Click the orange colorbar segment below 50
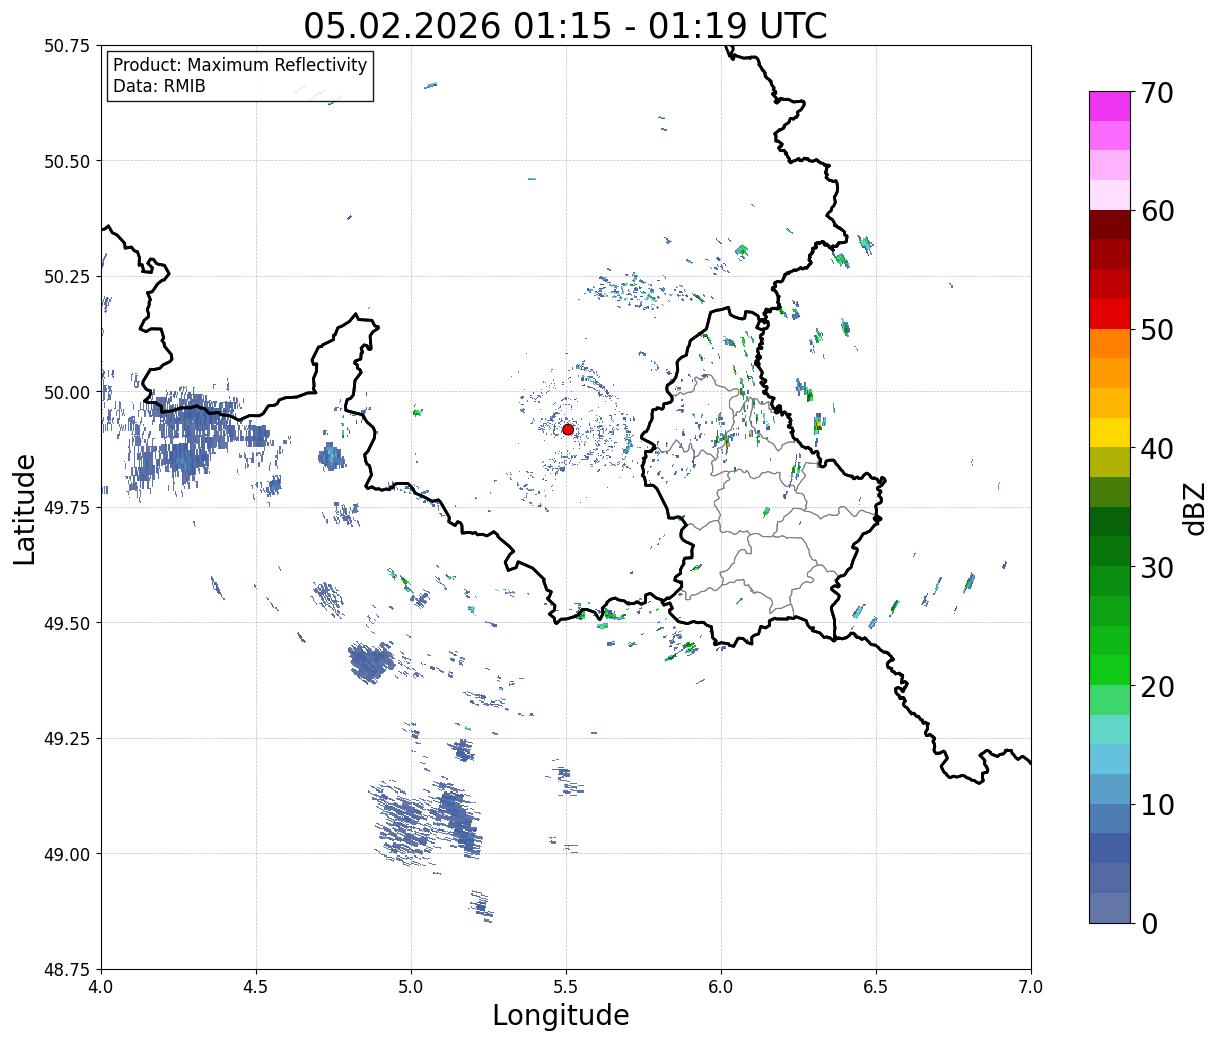1219x1040 pixels. (1110, 343)
